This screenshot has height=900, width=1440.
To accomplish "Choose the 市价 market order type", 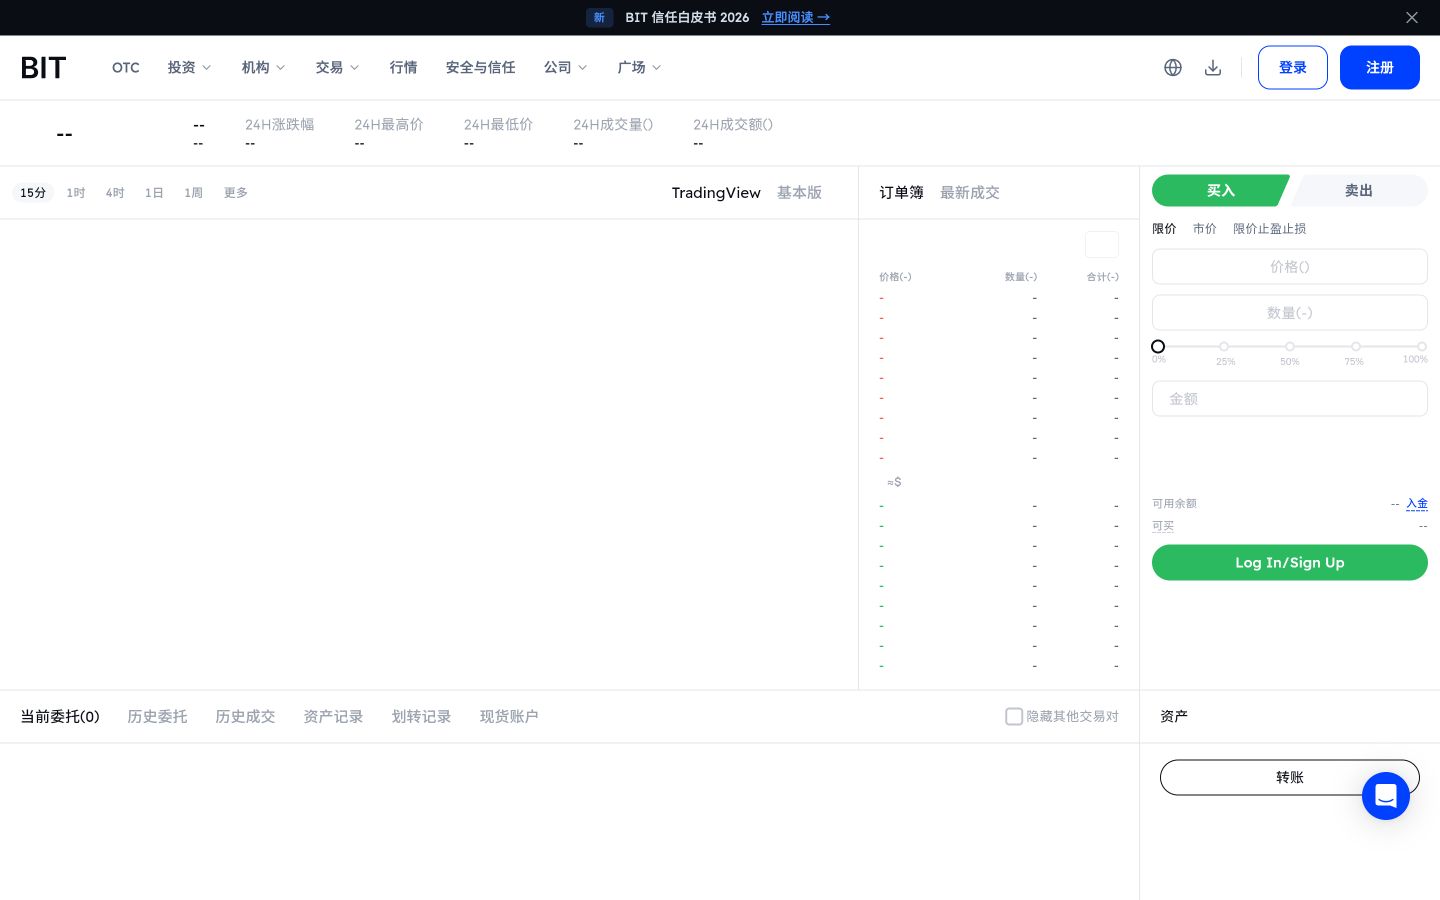I will 1205,229.
